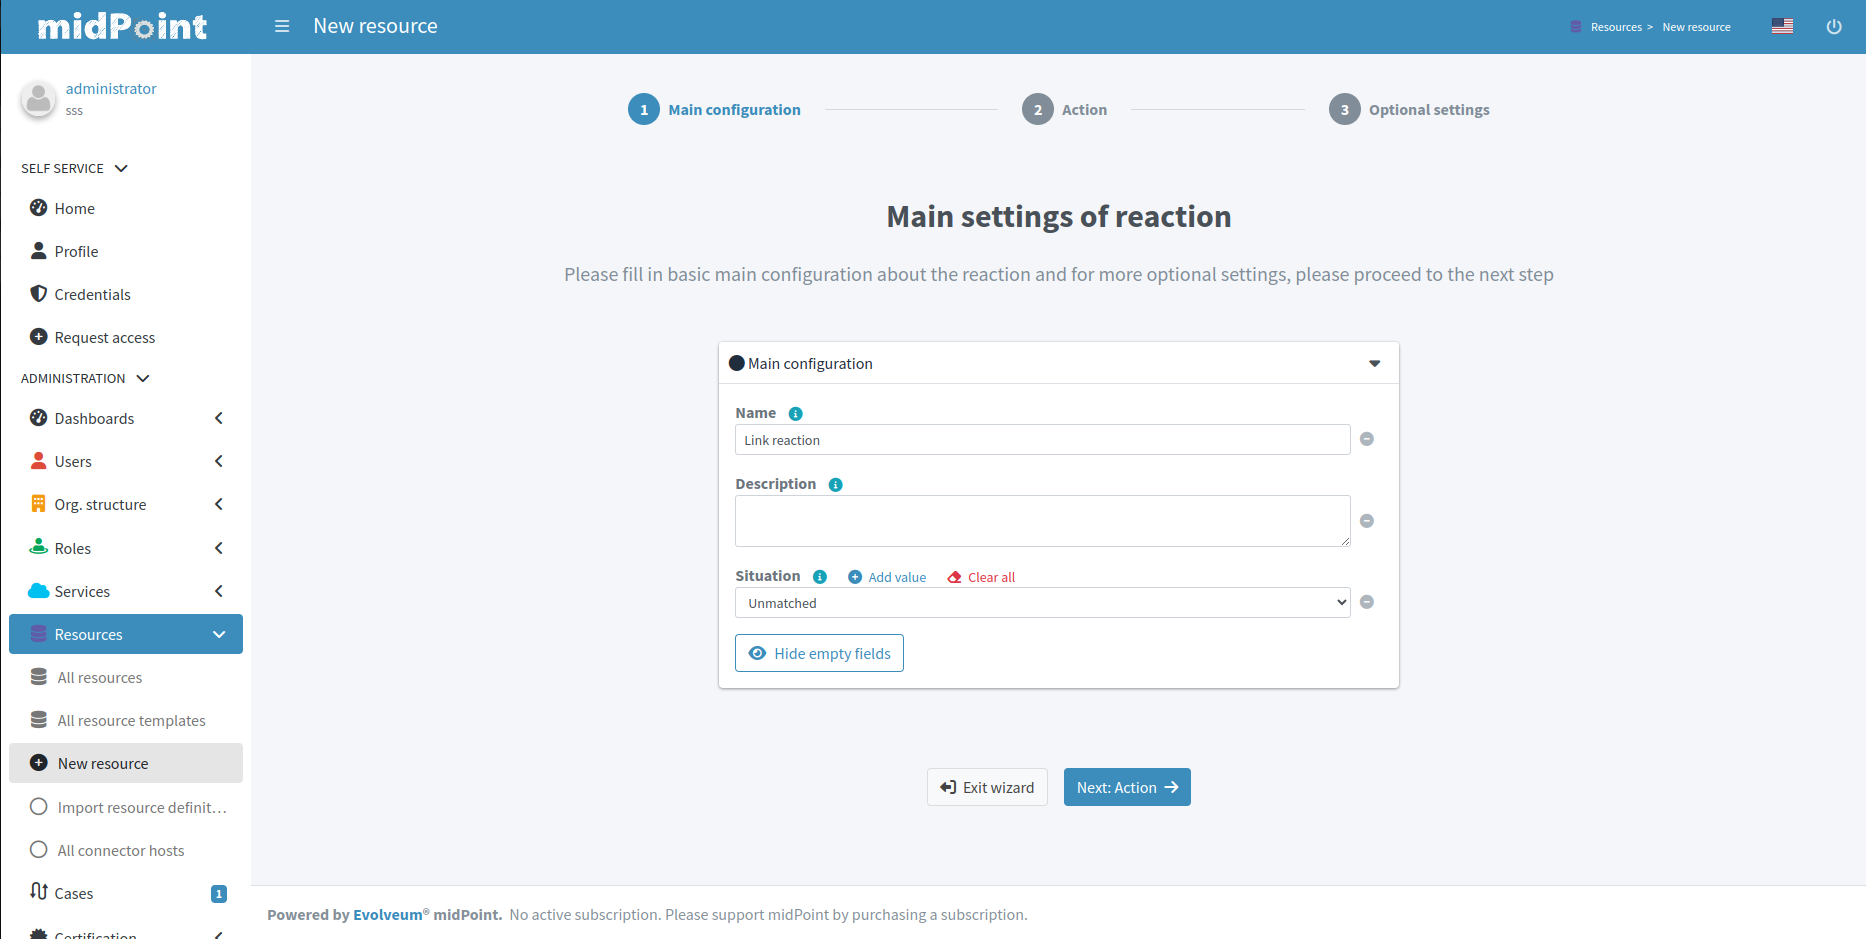The image size is (1866, 939).
Task: Open All resources in the sidebar
Action: 99,678
